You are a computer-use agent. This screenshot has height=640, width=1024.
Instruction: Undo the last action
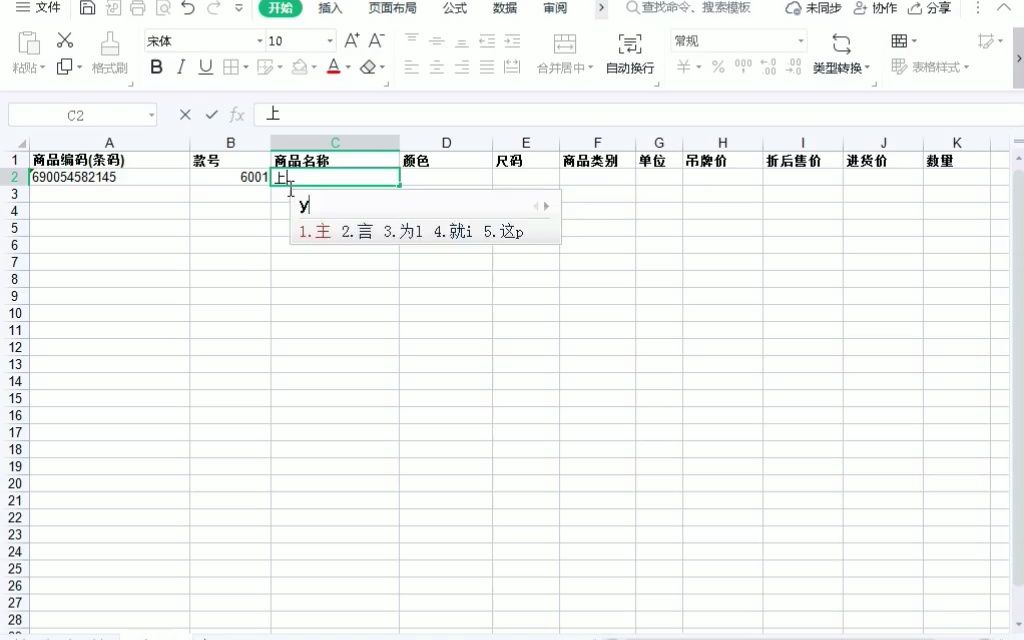(187, 9)
